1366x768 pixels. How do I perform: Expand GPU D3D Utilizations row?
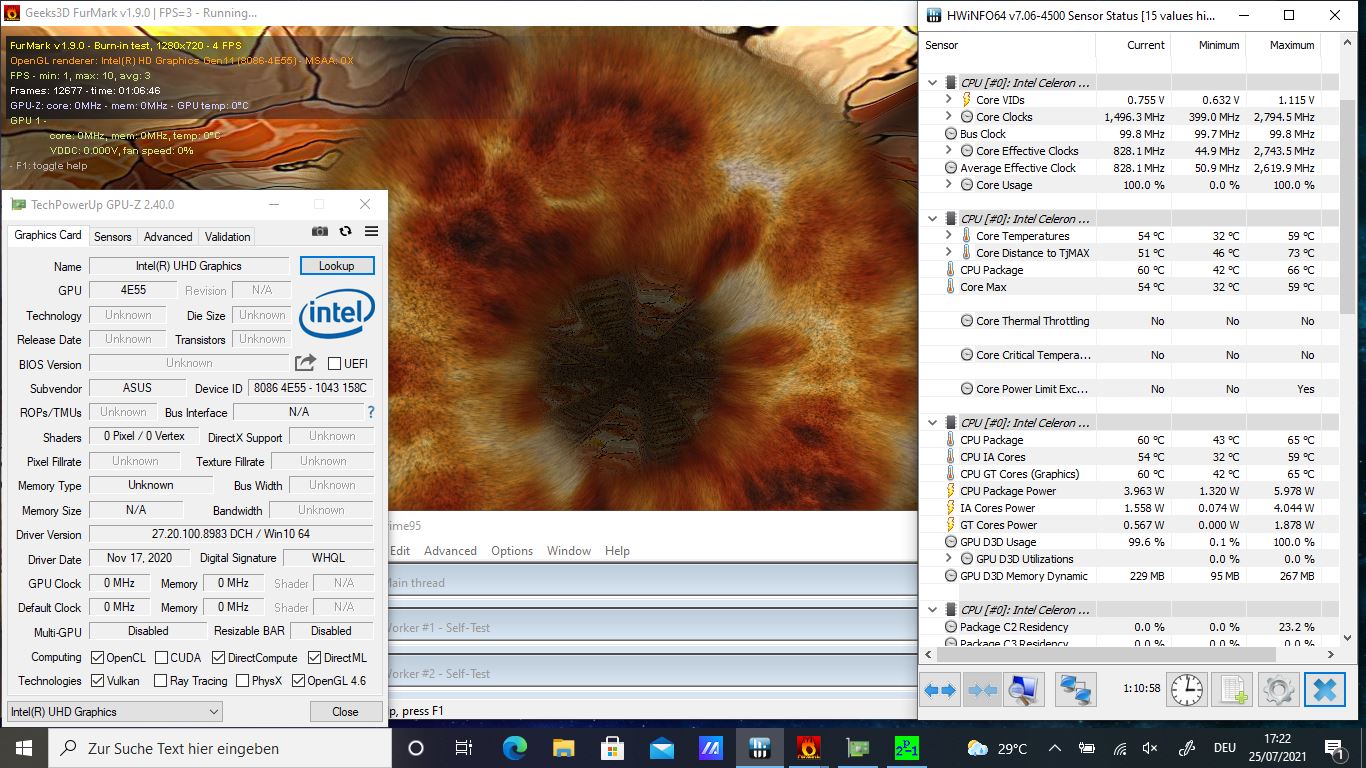[x=949, y=559]
